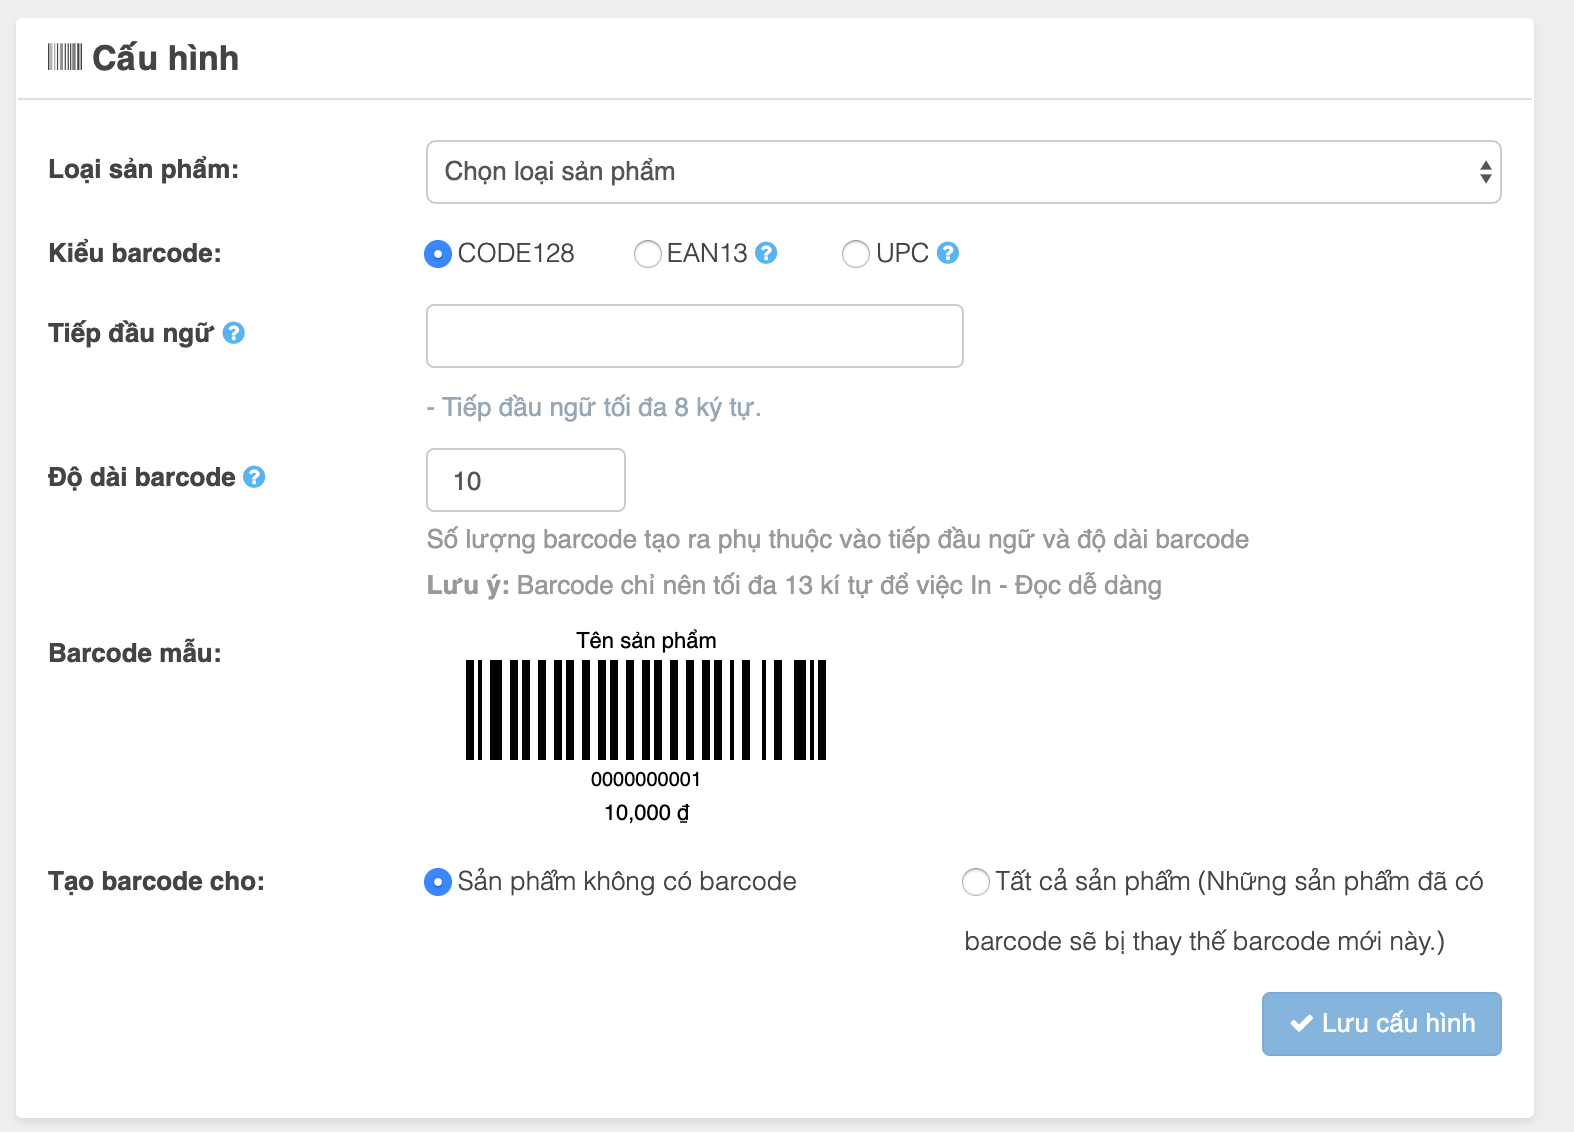Click hint text Tiếp đầu ngữ tối đa 8 ký tự
1574x1132 pixels.
pos(594,407)
